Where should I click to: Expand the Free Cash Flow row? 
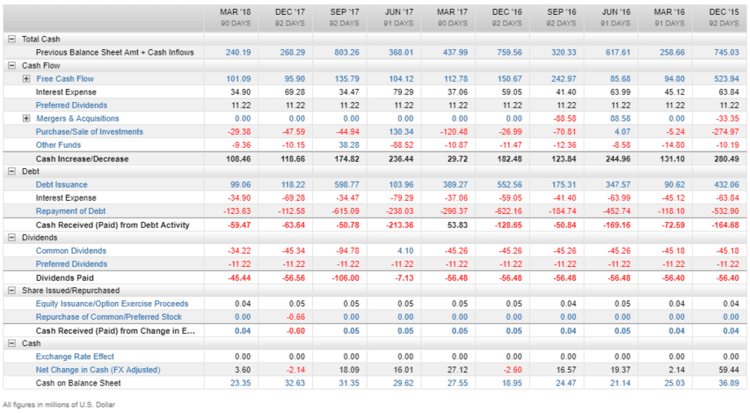click(x=26, y=78)
